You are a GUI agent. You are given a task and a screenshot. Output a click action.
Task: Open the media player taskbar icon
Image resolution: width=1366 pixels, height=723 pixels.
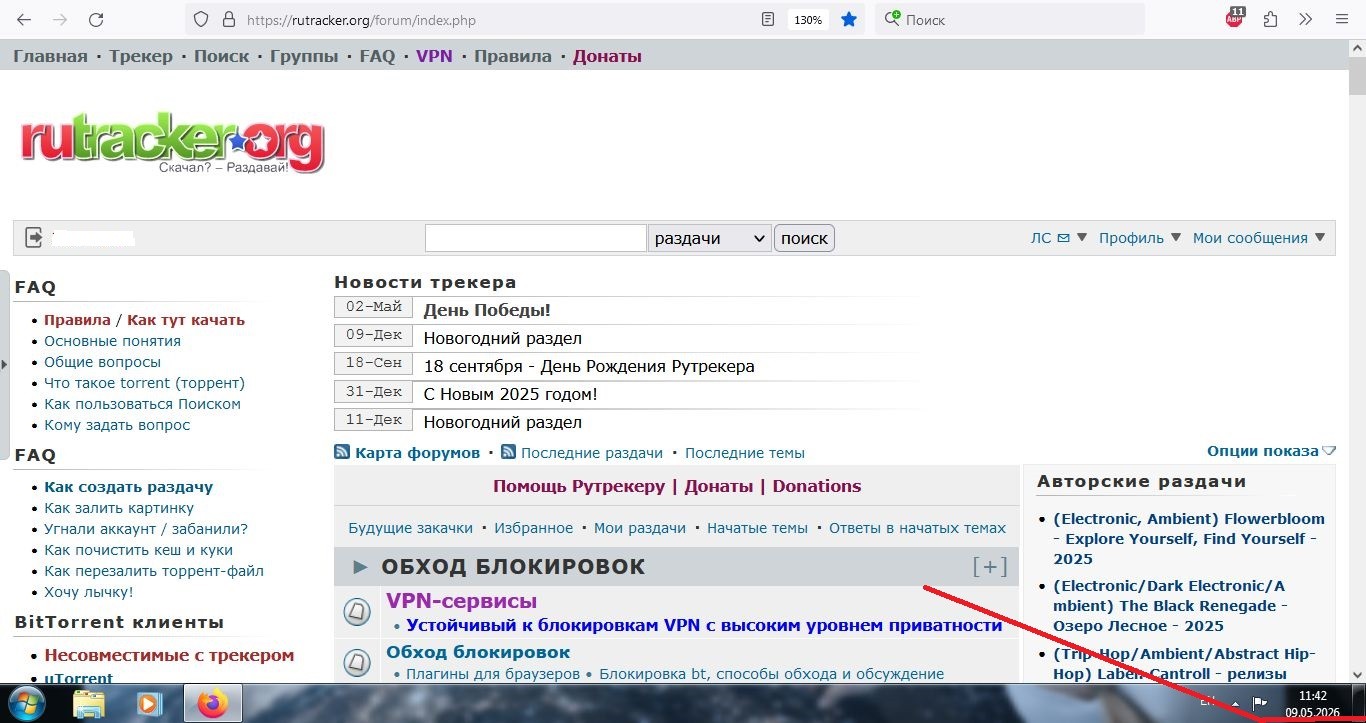149,704
